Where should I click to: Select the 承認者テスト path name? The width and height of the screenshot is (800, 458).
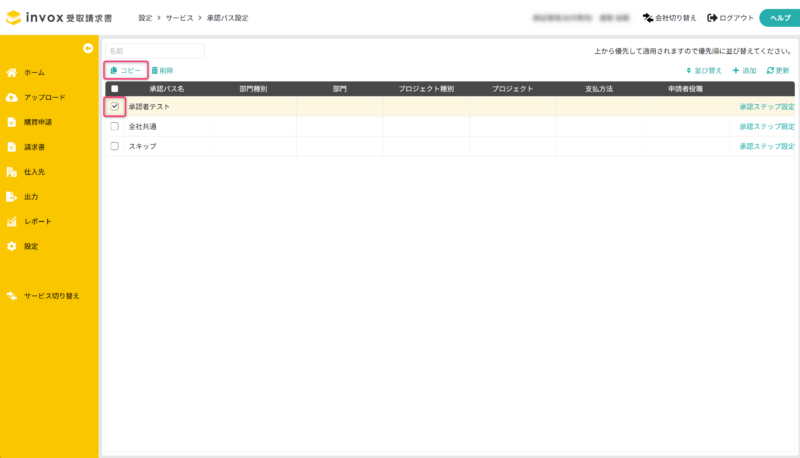(x=149, y=107)
